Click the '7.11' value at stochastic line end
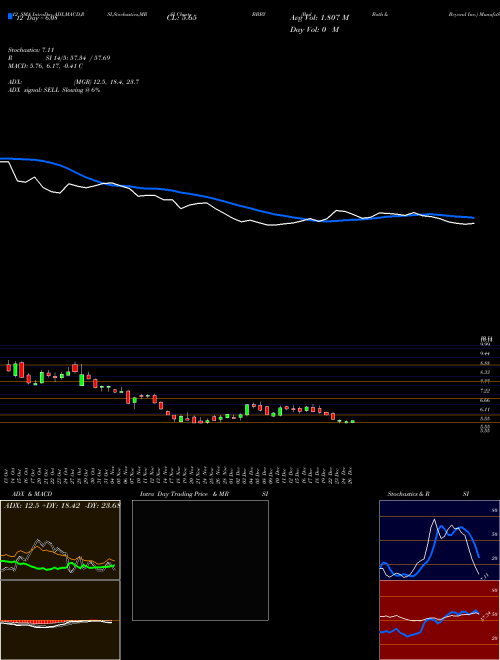 click(x=484, y=576)
